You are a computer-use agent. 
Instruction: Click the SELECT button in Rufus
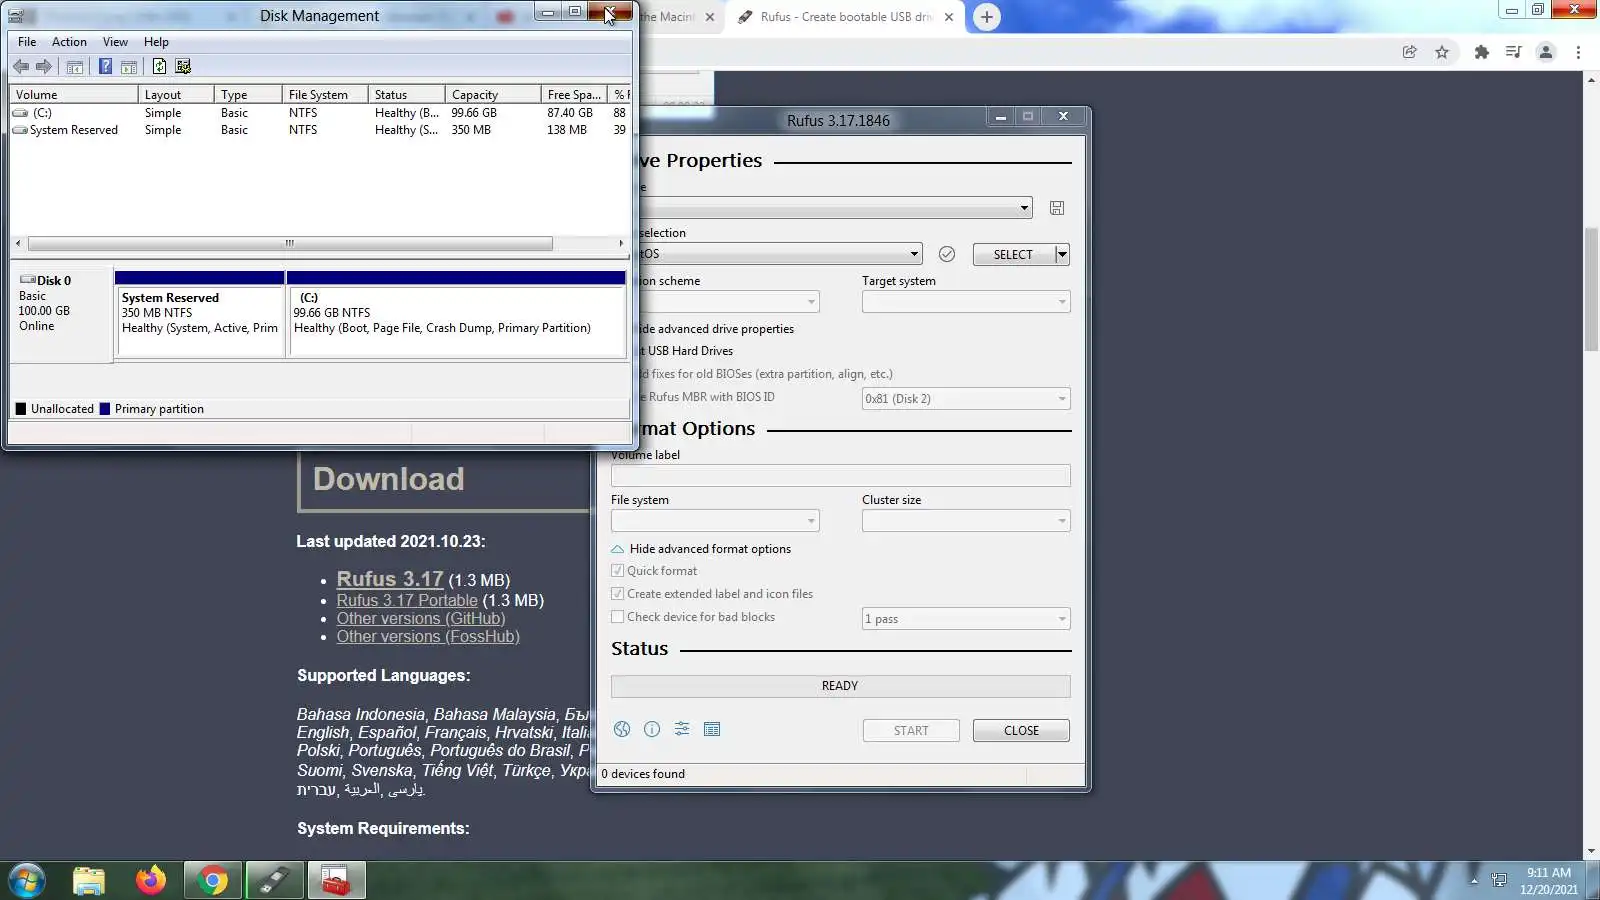point(1013,255)
